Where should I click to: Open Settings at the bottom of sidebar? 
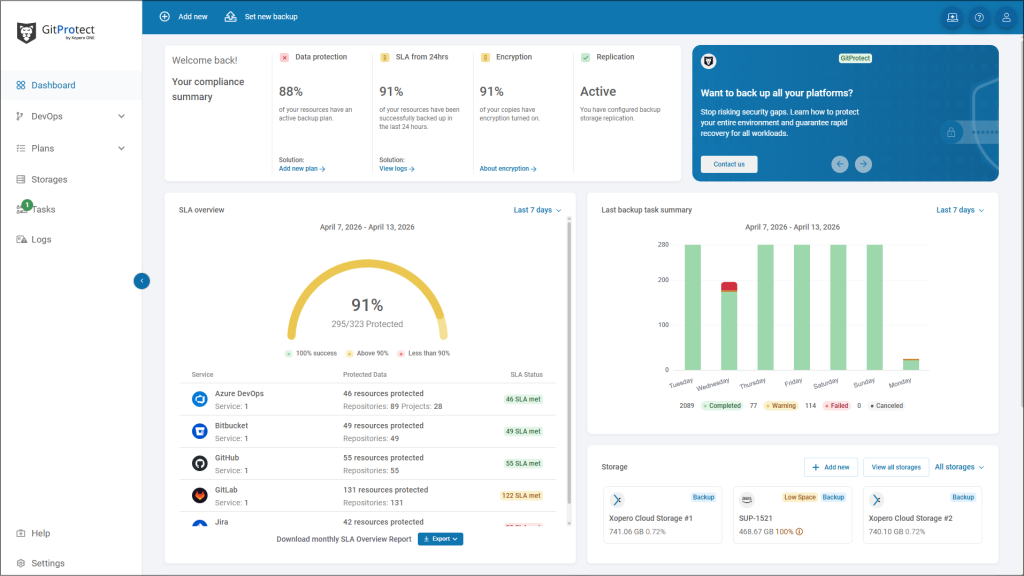point(46,563)
